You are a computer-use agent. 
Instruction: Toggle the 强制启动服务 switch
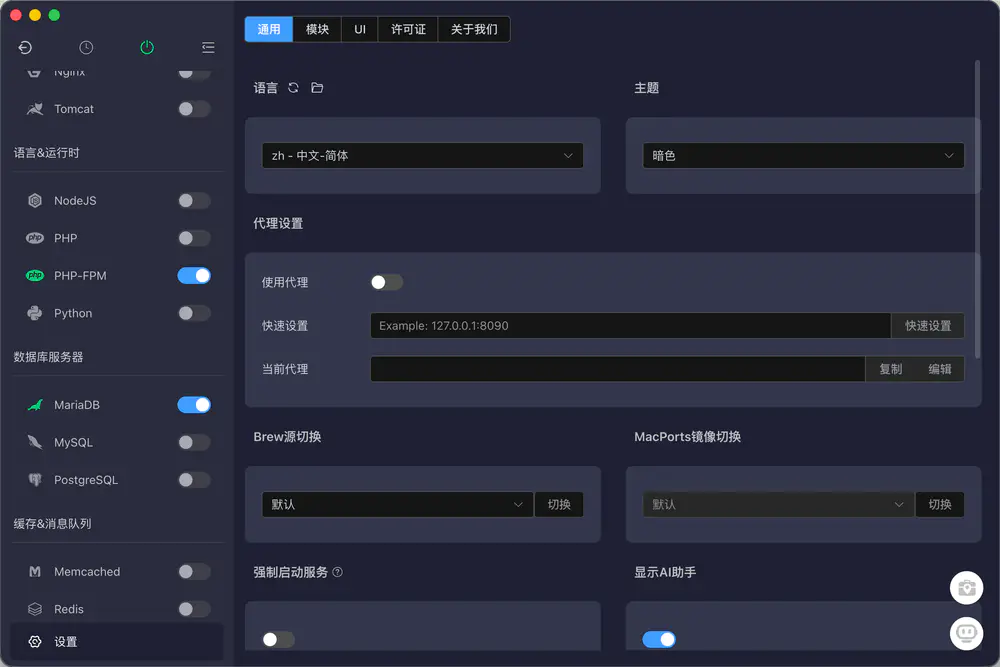279,639
